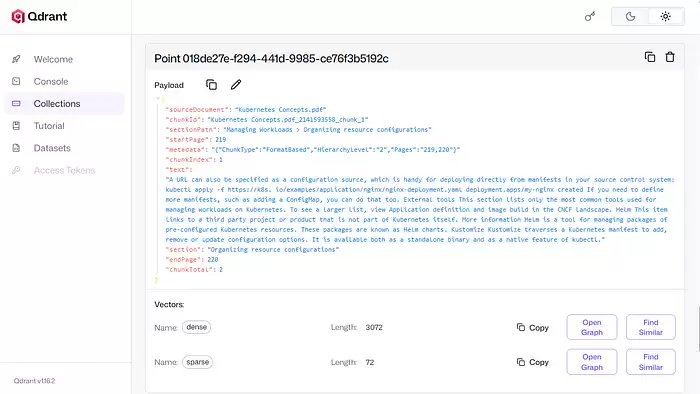Click the API key icon in header
700x394 pixels.
pos(590,17)
